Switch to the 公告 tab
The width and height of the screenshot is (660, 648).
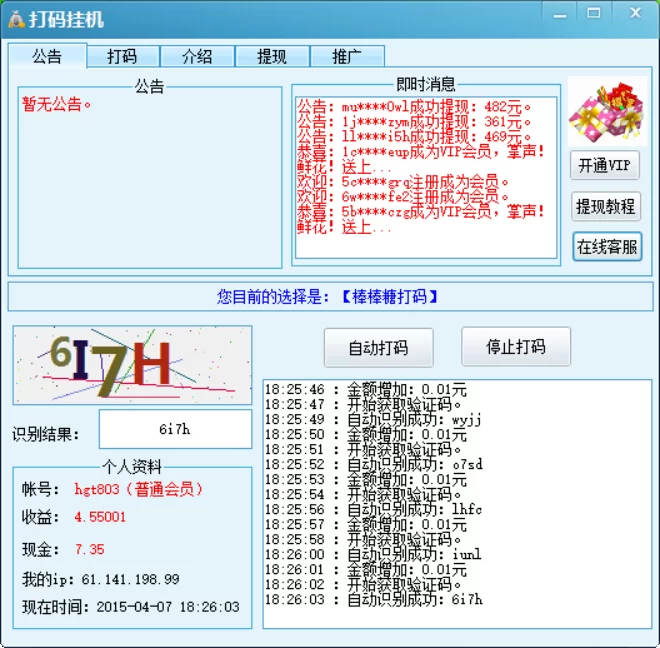(48, 56)
